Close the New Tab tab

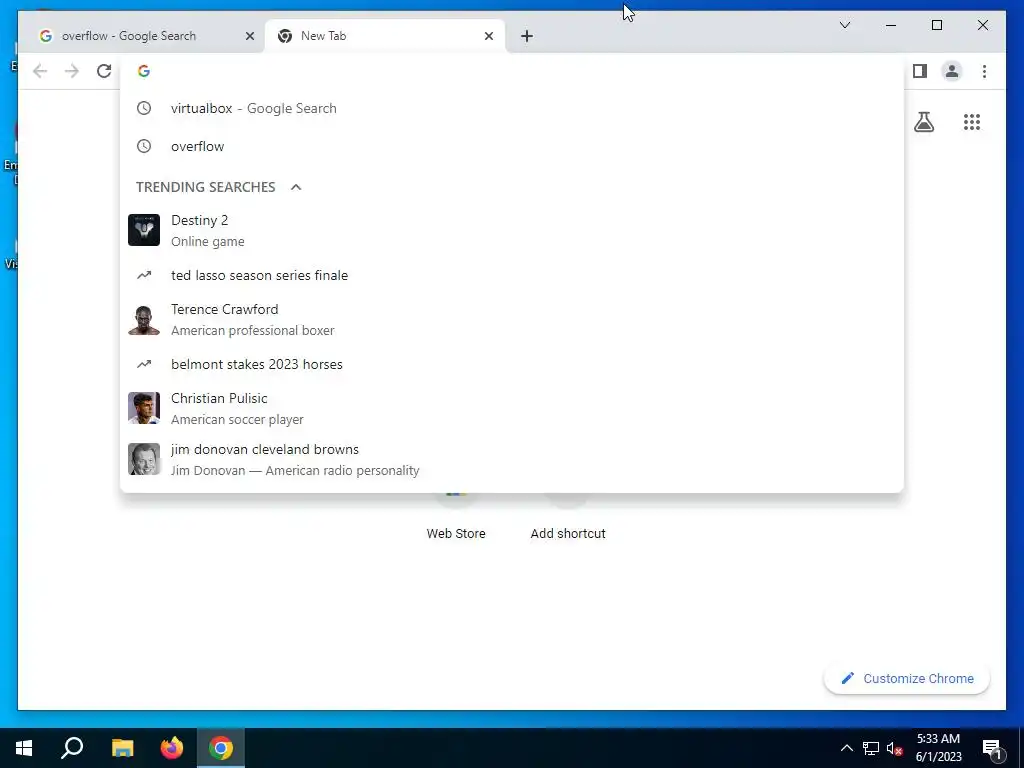(x=488, y=36)
